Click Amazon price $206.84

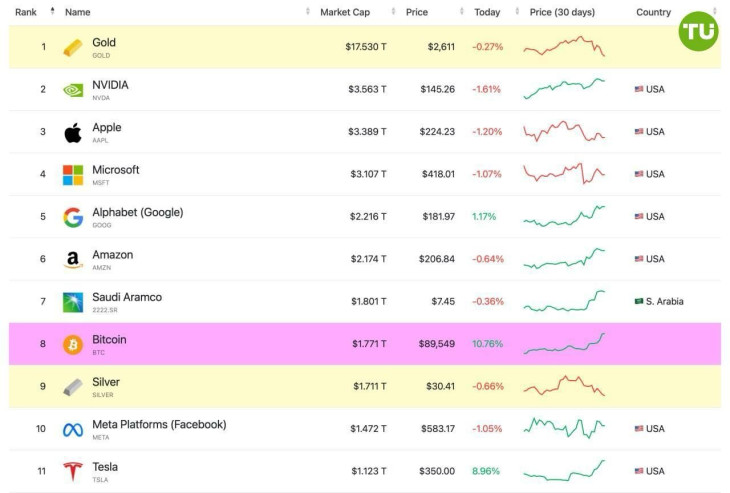pyautogui.click(x=437, y=259)
